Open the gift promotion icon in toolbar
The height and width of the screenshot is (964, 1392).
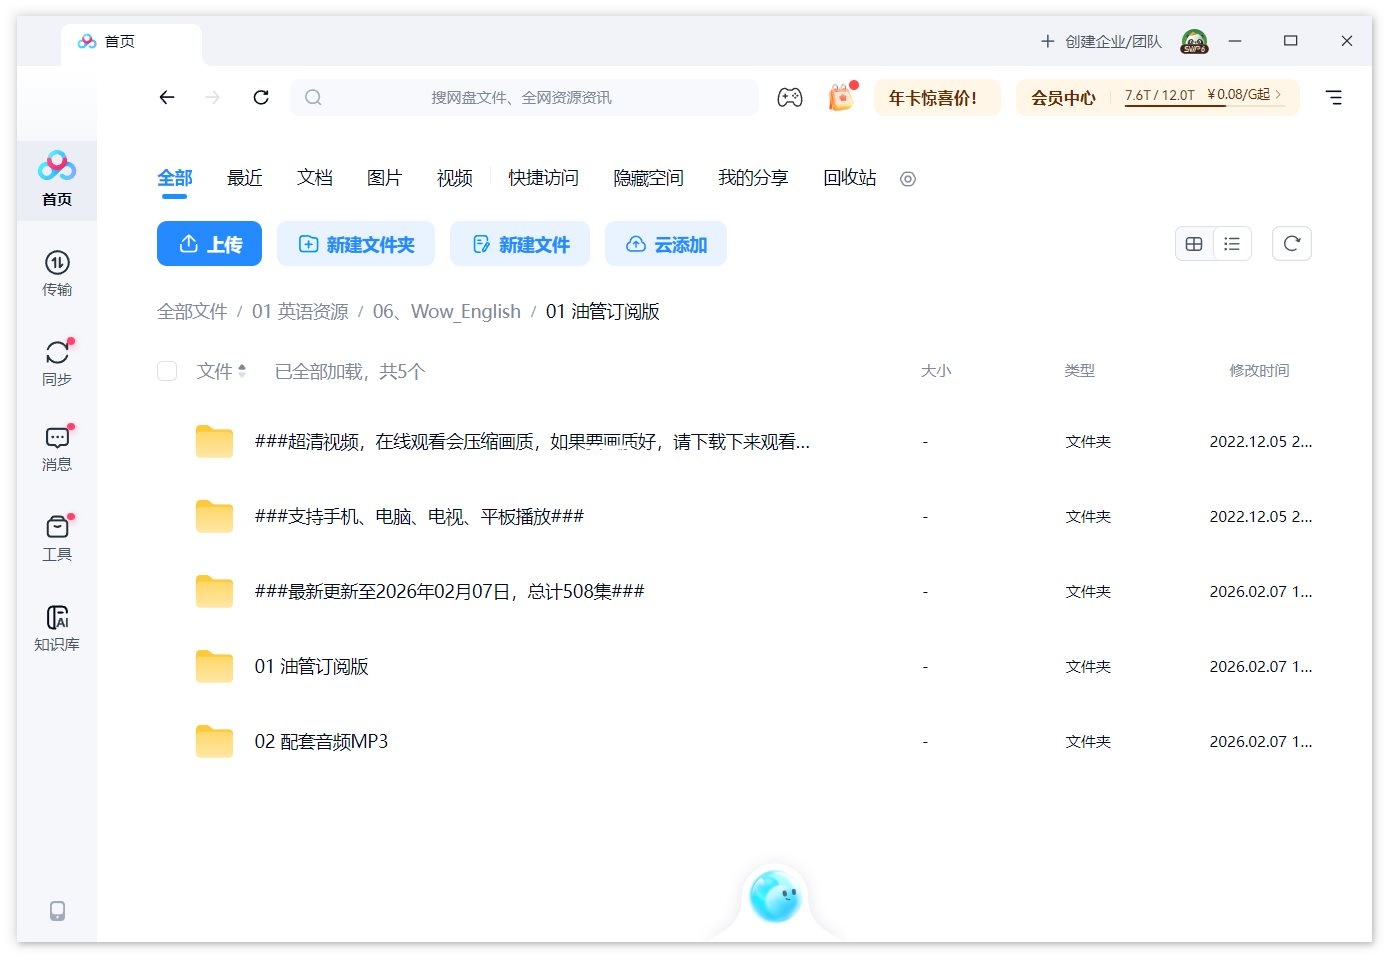[840, 97]
